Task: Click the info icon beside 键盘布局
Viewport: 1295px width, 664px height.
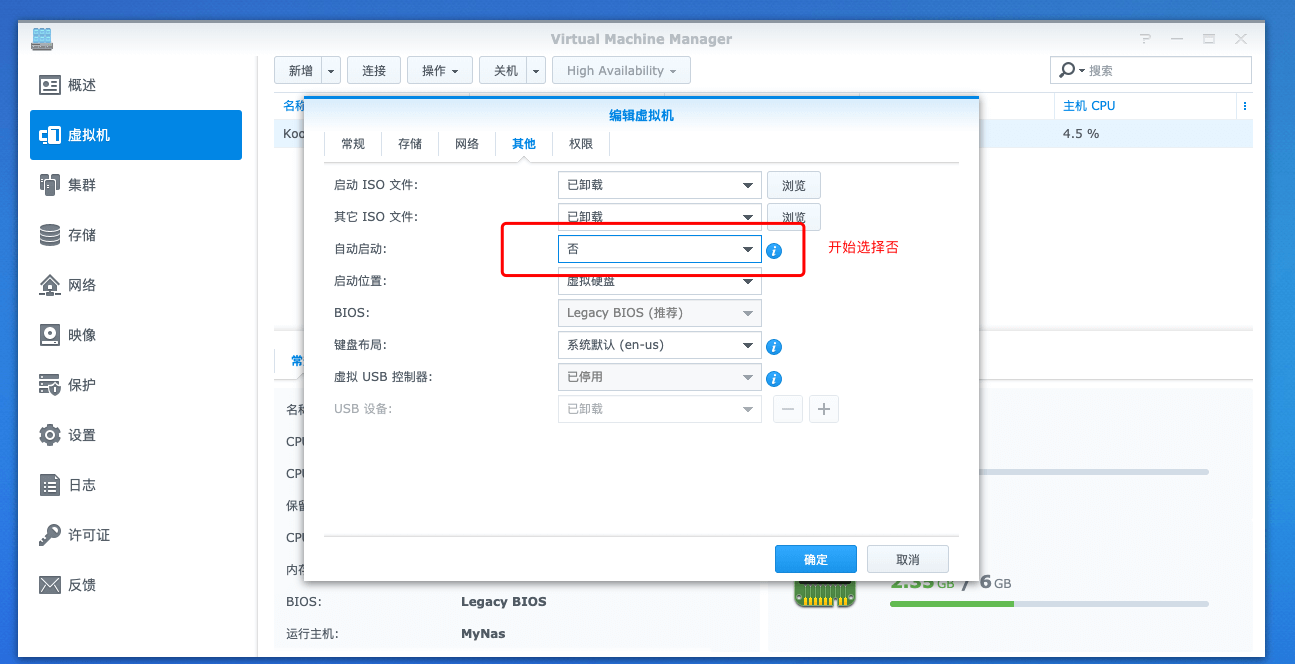Action: (x=774, y=346)
